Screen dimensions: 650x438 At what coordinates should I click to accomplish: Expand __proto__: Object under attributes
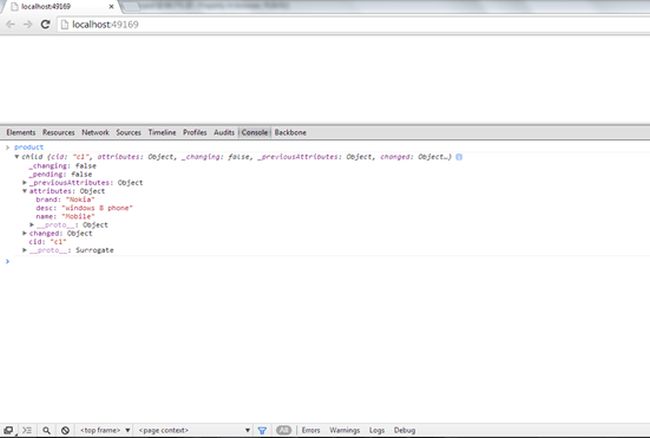coord(32,225)
